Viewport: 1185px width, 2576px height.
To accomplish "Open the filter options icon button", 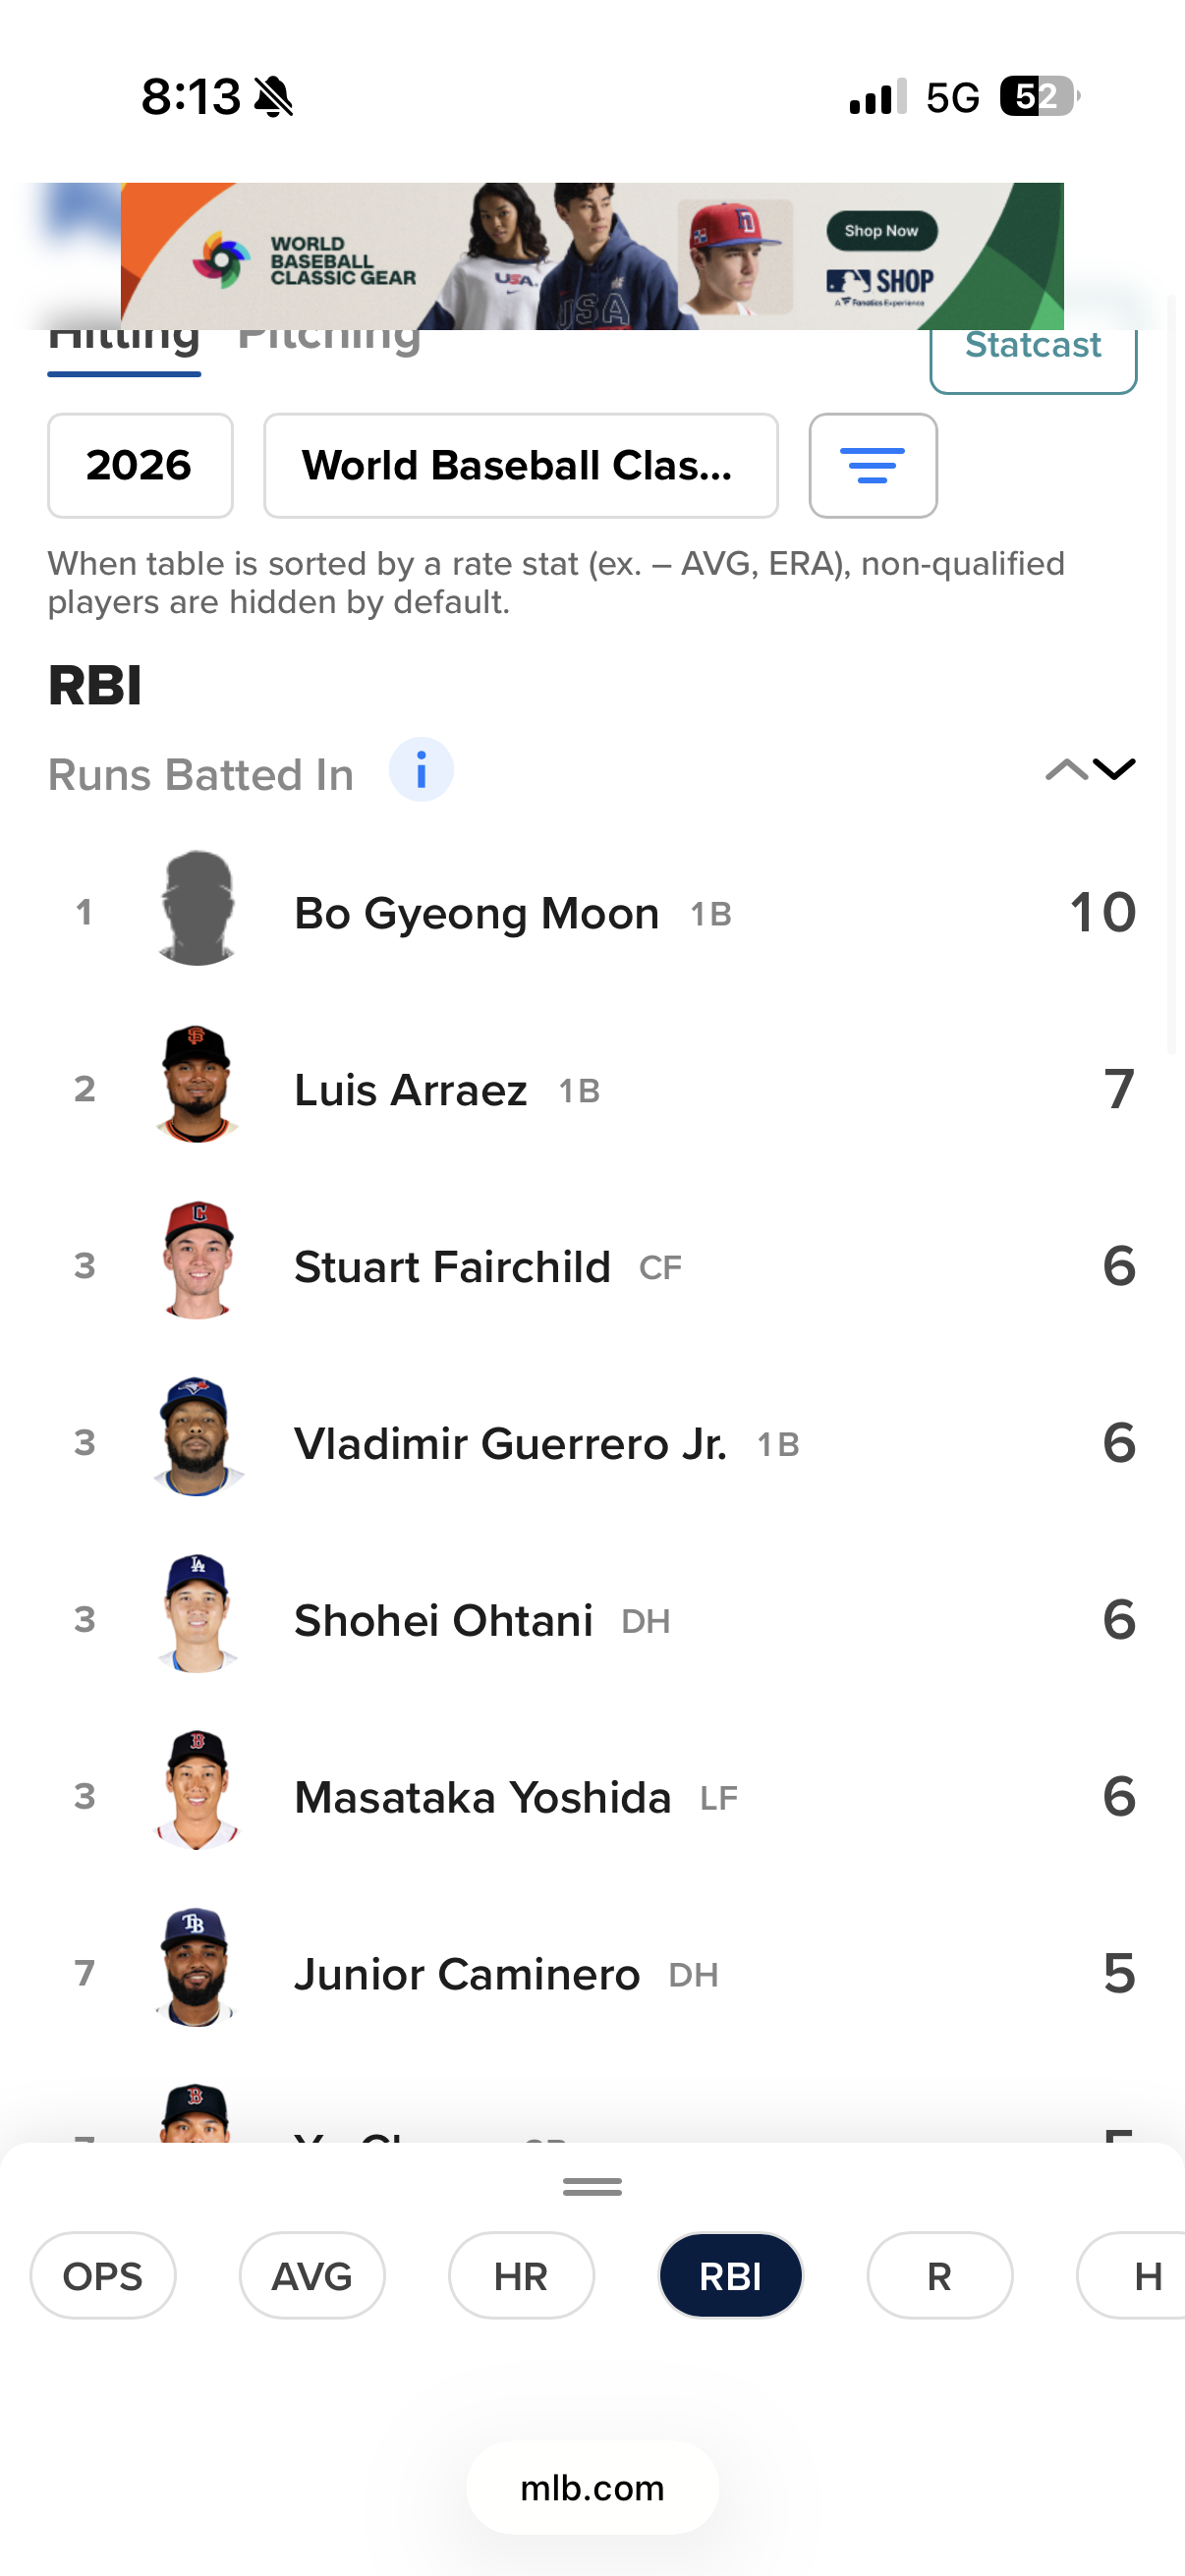I will point(872,466).
